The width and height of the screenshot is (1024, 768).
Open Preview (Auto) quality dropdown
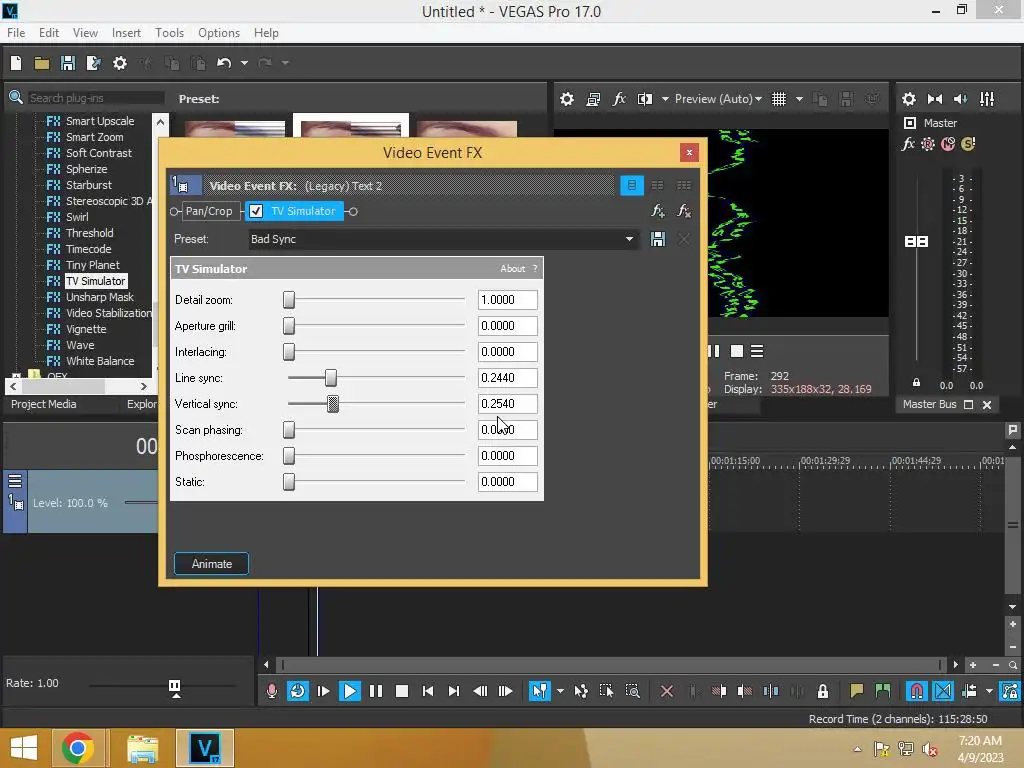tap(718, 99)
